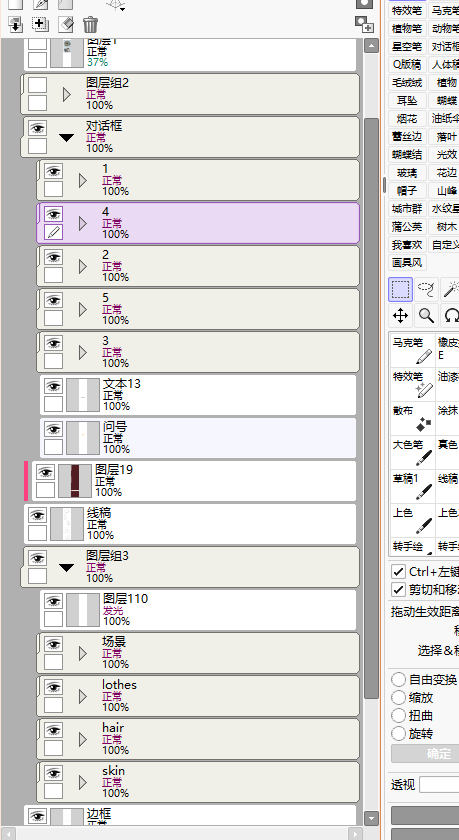Image resolution: width=459 pixels, height=840 pixels.
Task: Select the 自由变换 radio option
Action: [x=398, y=679]
